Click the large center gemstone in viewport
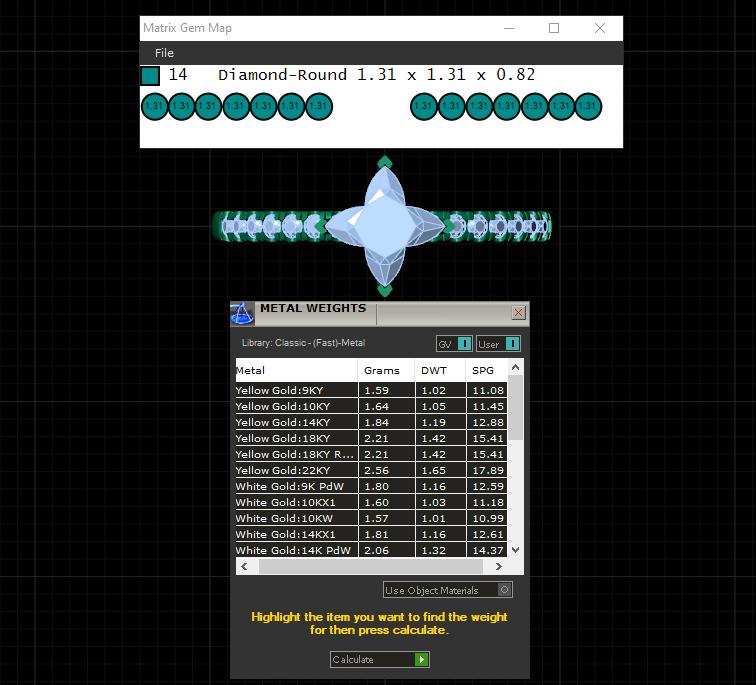This screenshot has height=685, width=756. (x=384, y=226)
